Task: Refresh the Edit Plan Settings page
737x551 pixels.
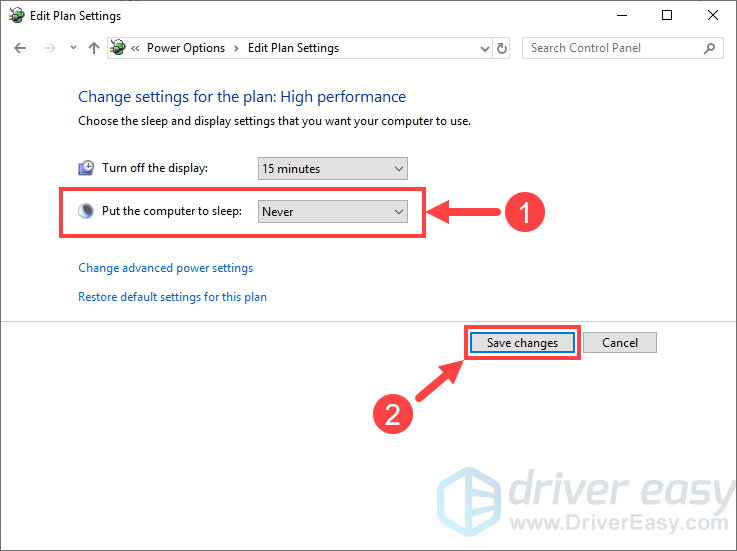Action: click(502, 48)
